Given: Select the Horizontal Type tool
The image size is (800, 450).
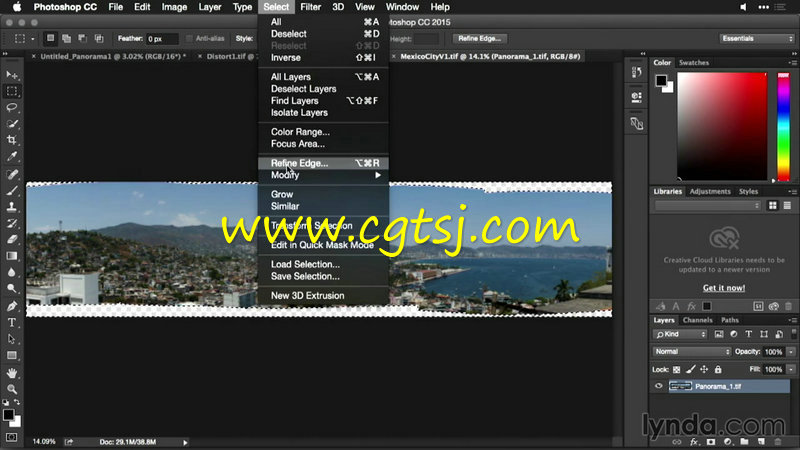Looking at the screenshot, I should coord(12,322).
